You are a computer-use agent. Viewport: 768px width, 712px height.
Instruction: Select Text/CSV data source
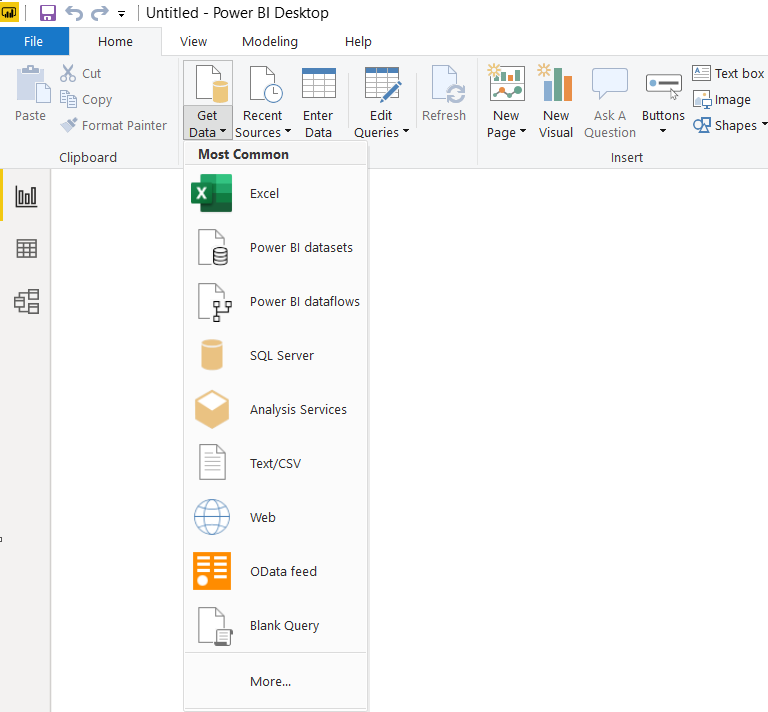275,463
